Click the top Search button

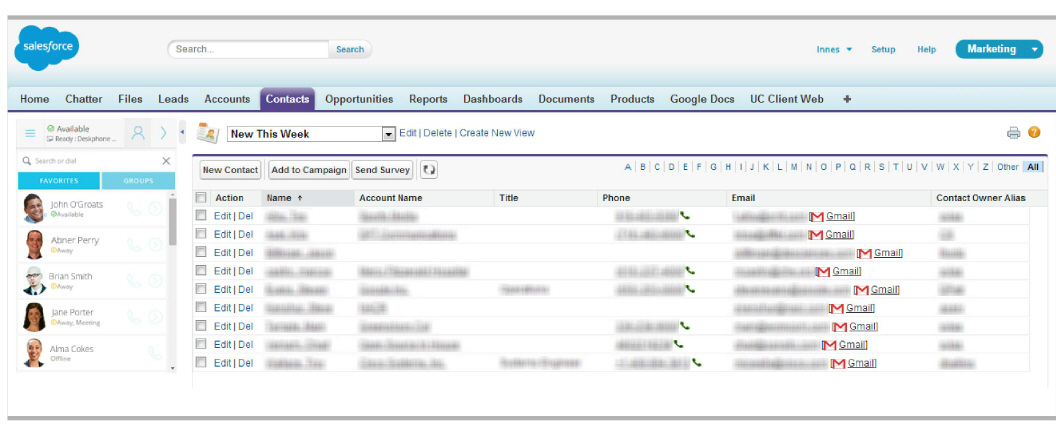point(350,49)
